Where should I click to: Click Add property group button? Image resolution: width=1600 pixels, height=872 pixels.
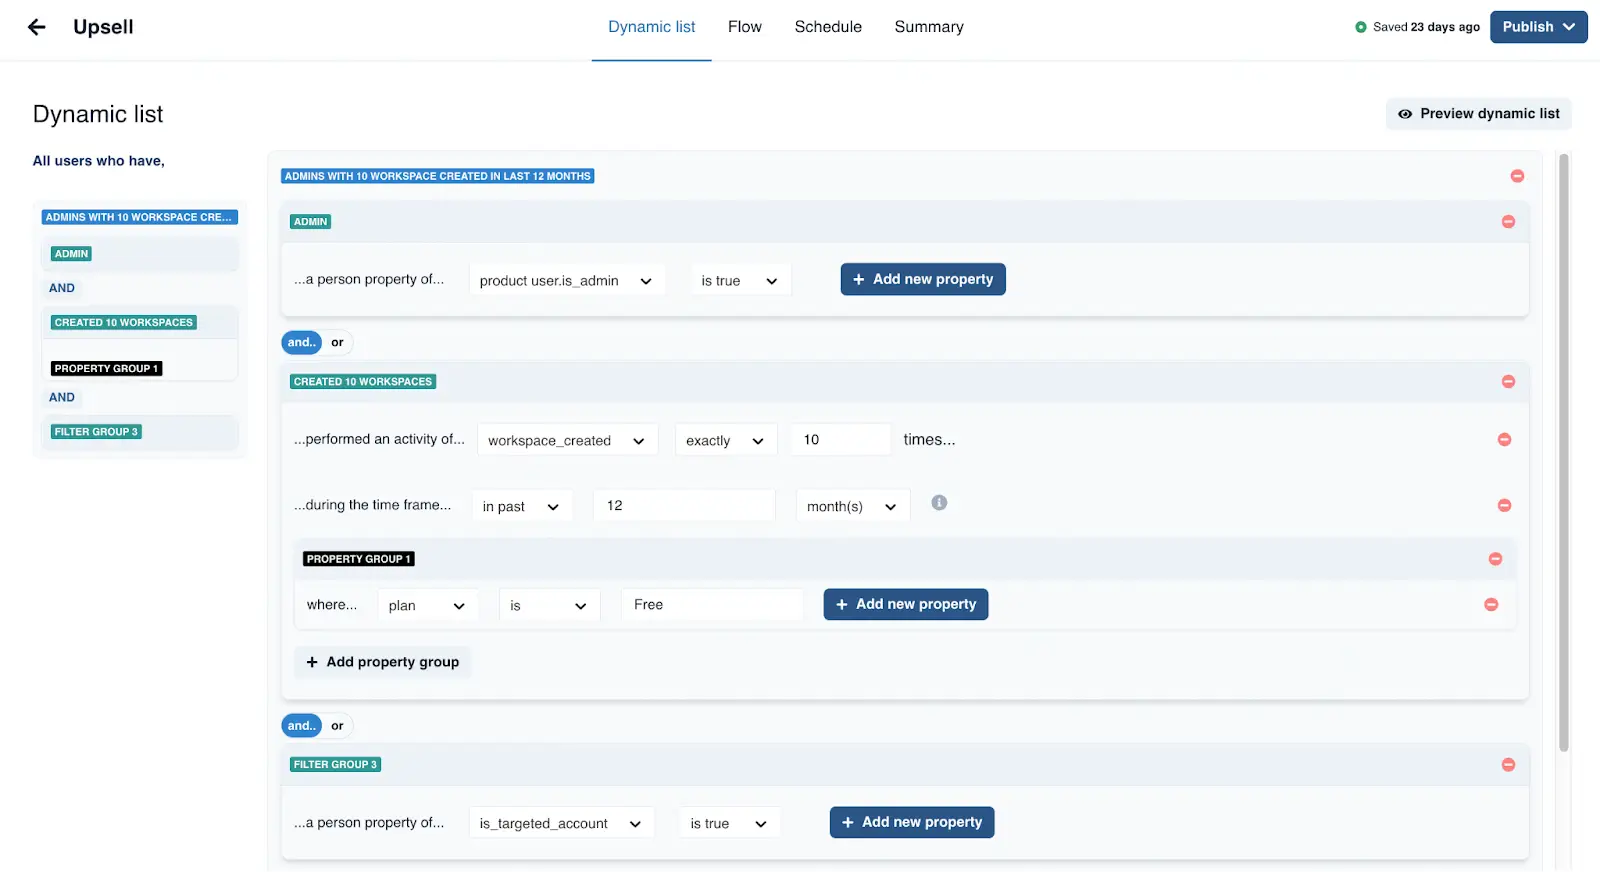383,662
